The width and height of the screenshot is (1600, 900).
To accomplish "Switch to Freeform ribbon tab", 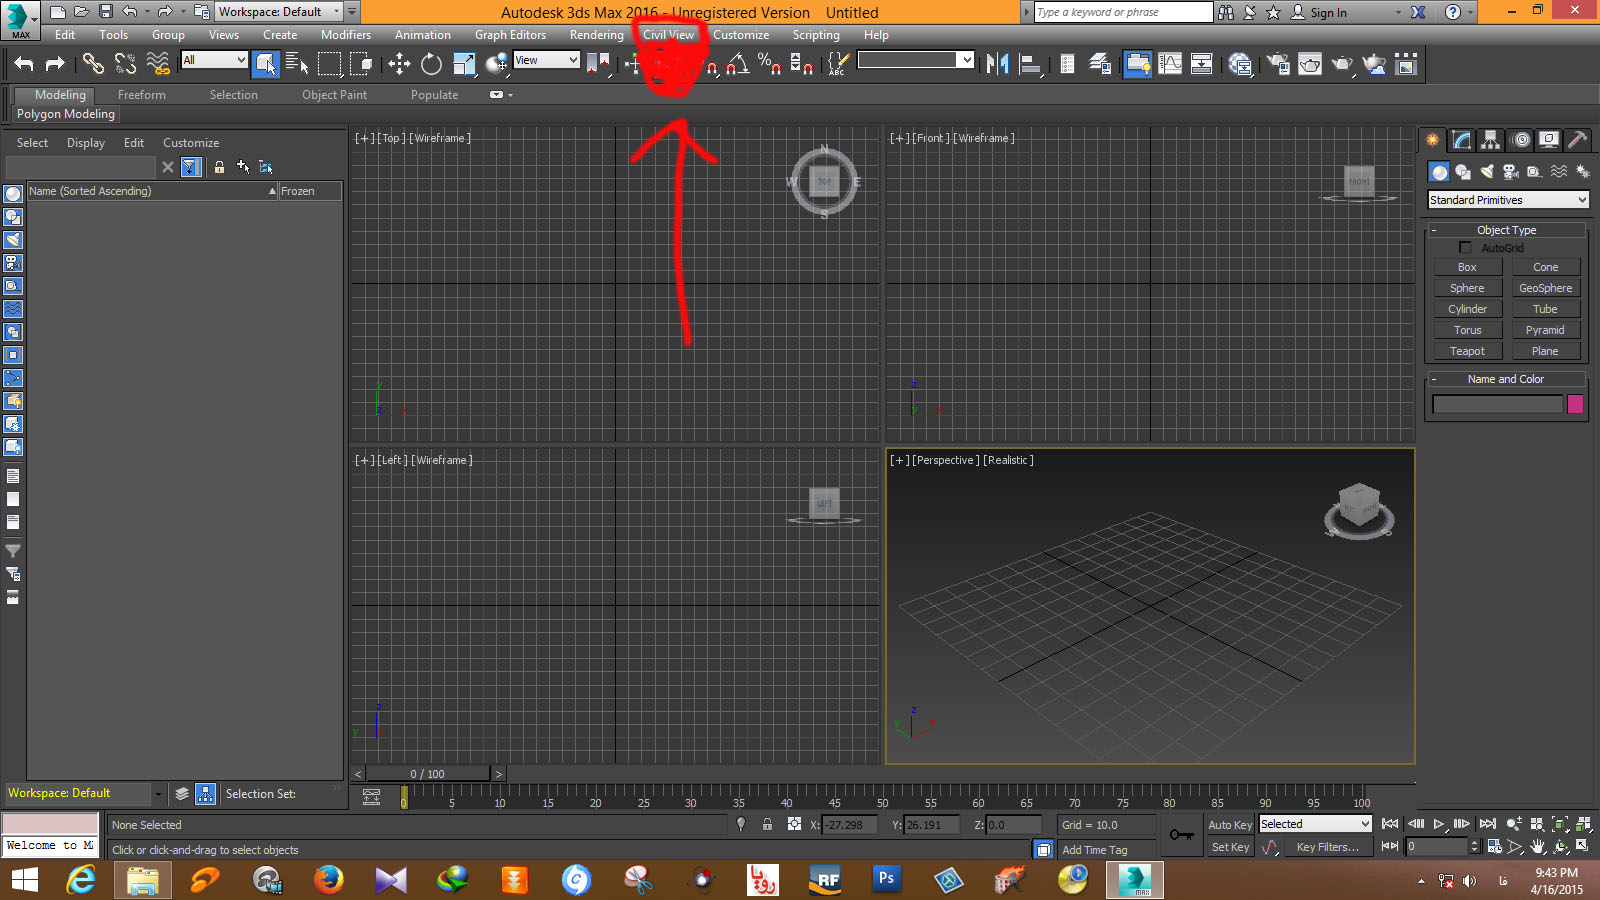I will click(x=142, y=95).
